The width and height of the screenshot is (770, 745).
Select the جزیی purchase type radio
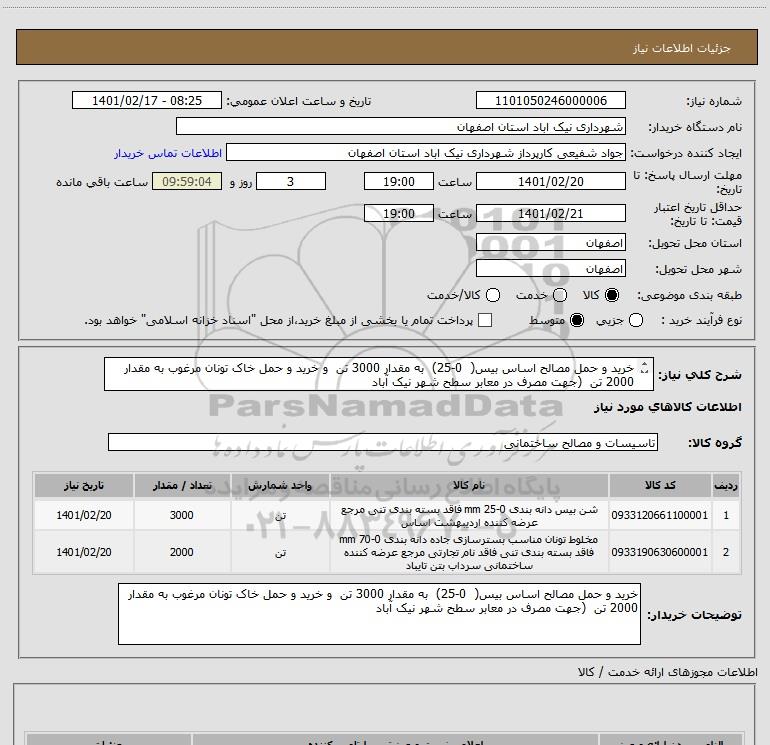click(x=636, y=320)
